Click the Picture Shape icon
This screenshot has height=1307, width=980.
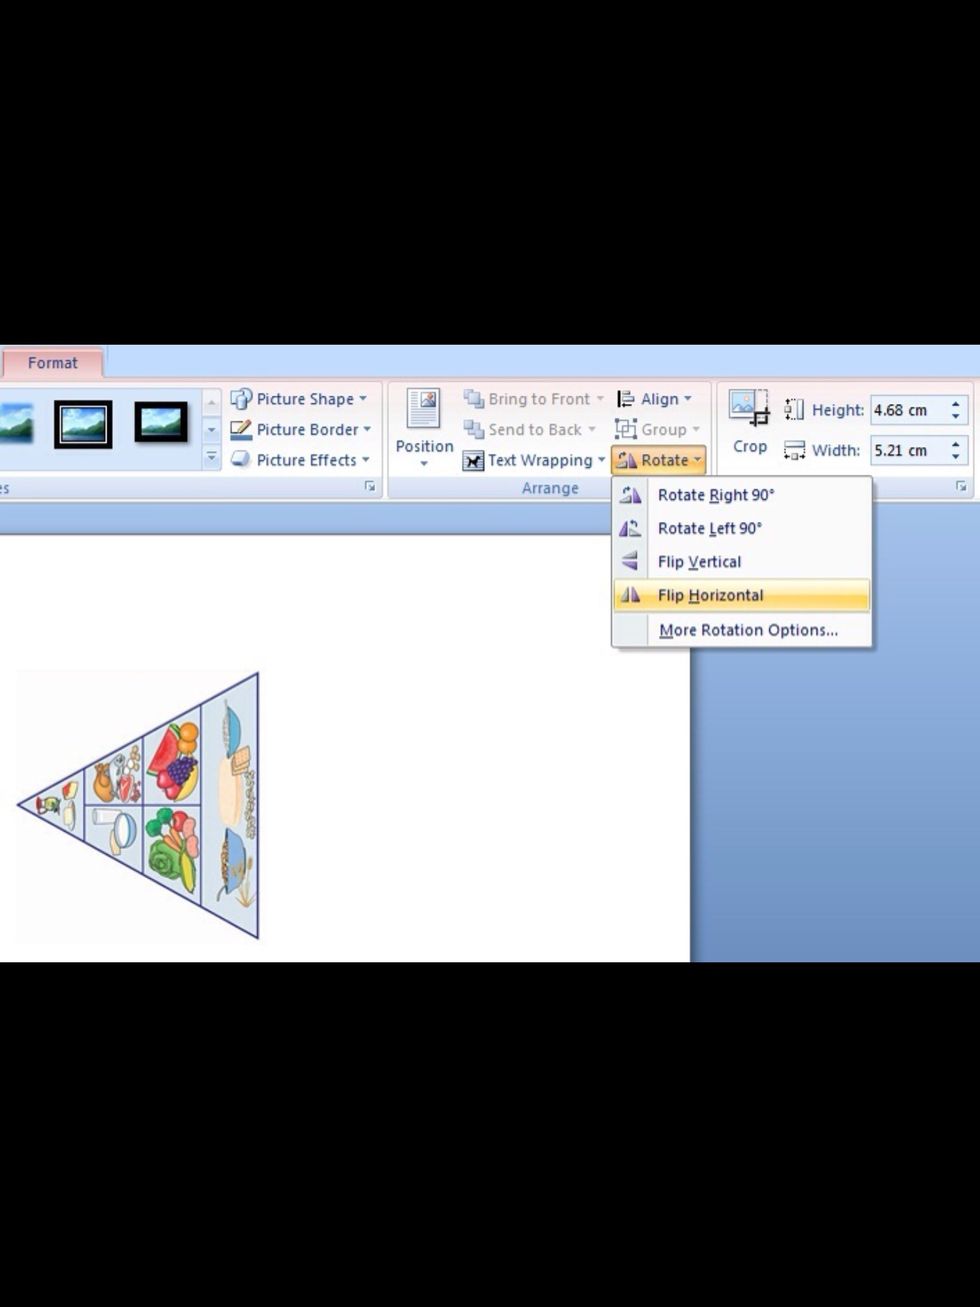click(241, 399)
